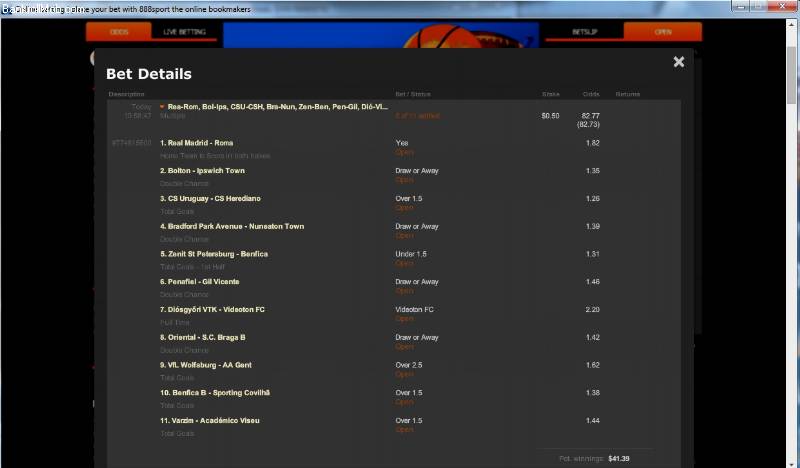This screenshot has width=800, height=468.
Task: Click 'Over 1.5' for Benfica B match
Action: point(409,392)
